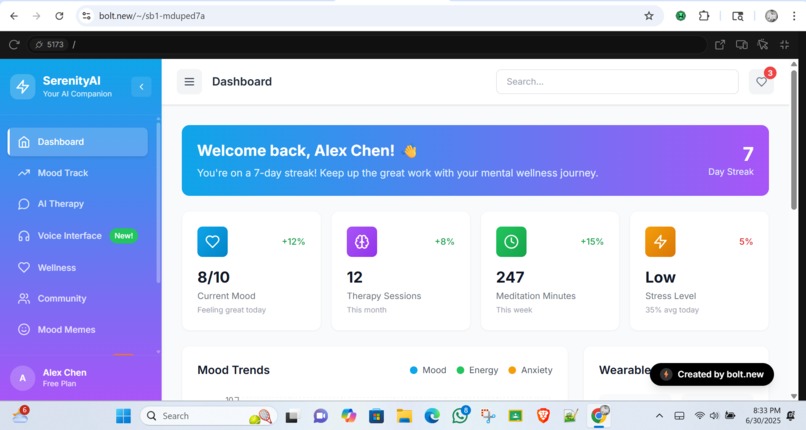Viewport: 806px width, 430px height.
Task: Click the 7 Day Streak counter
Action: (731, 160)
